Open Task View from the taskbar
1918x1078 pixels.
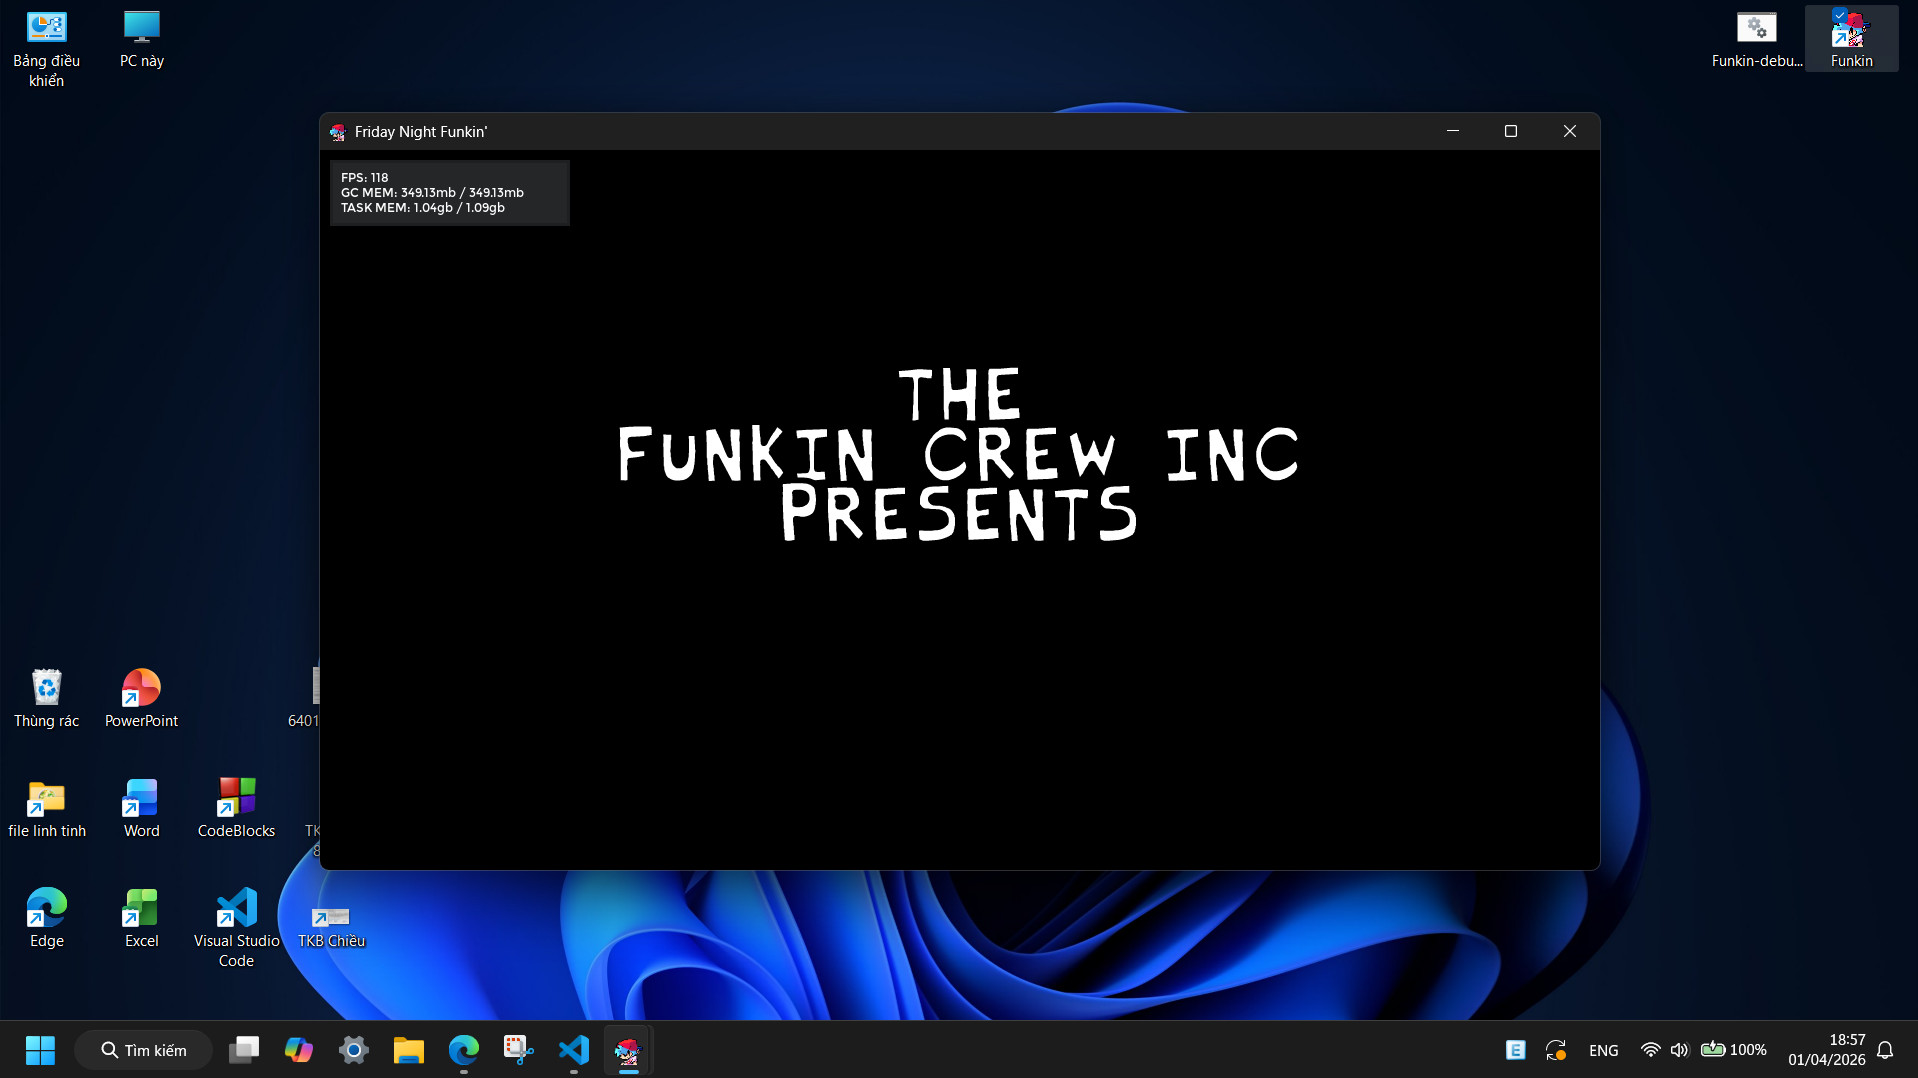pos(244,1050)
